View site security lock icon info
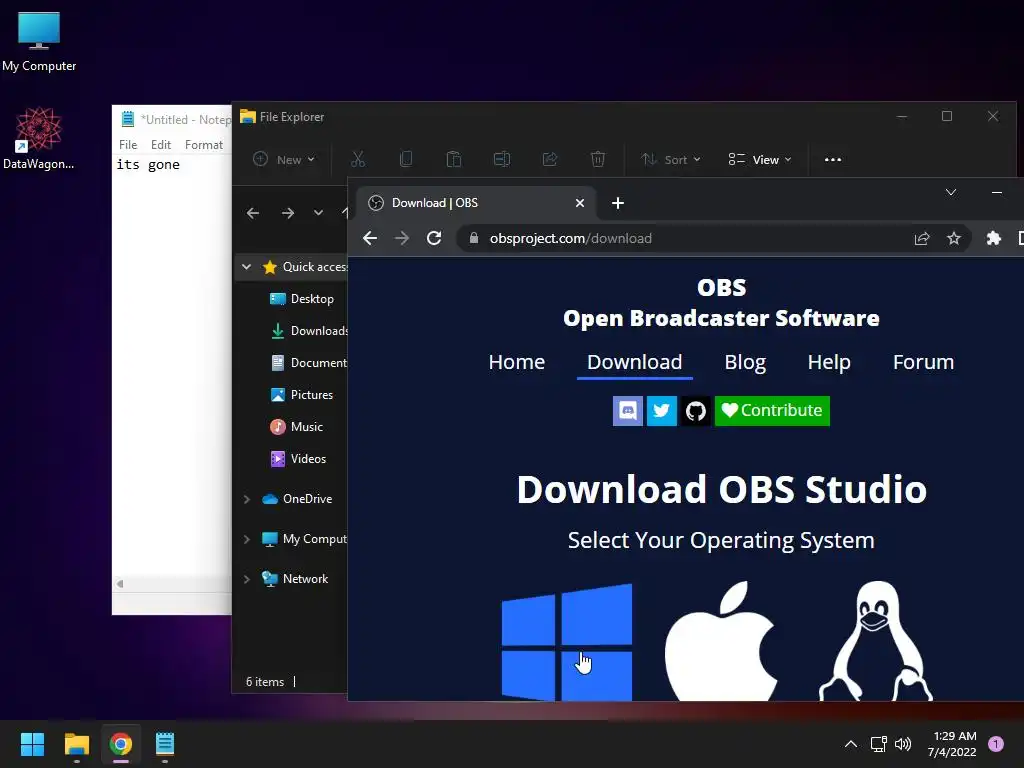This screenshot has height=768, width=1024. [473, 238]
